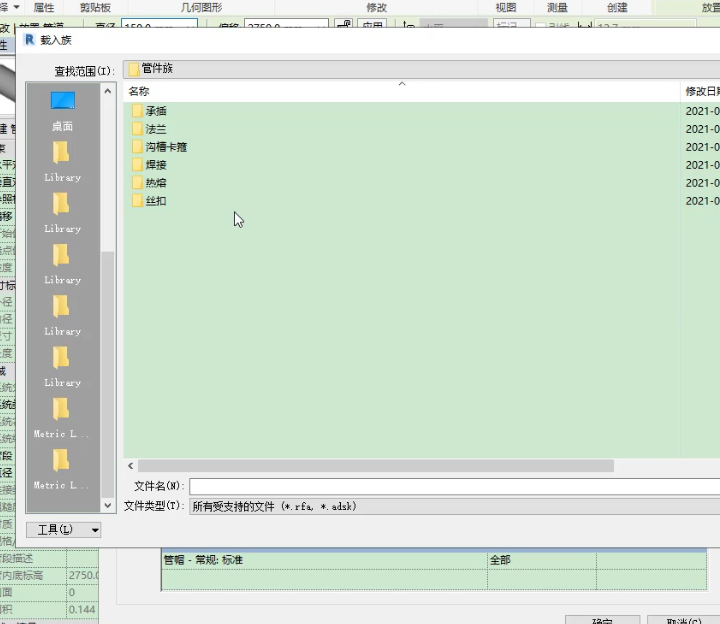Image resolution: width=720 pixels, height=624 pixels.
Task: Click the 属性 ribbon panel label
Action: 45,7
